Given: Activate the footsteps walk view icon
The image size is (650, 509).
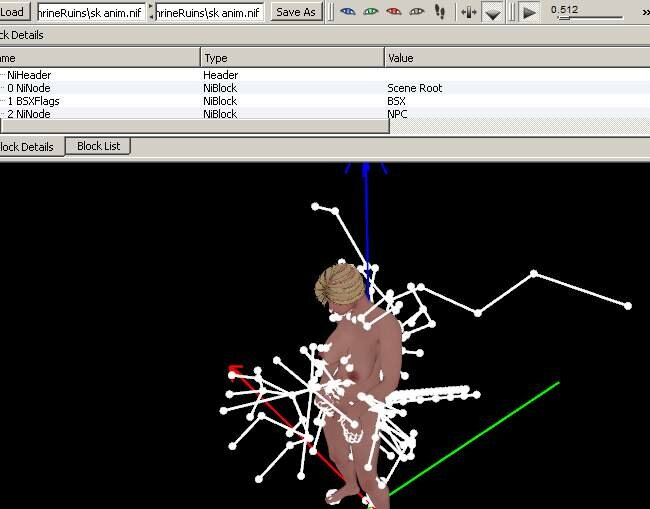Looking at the screenshot, I should tap(439, 12).
